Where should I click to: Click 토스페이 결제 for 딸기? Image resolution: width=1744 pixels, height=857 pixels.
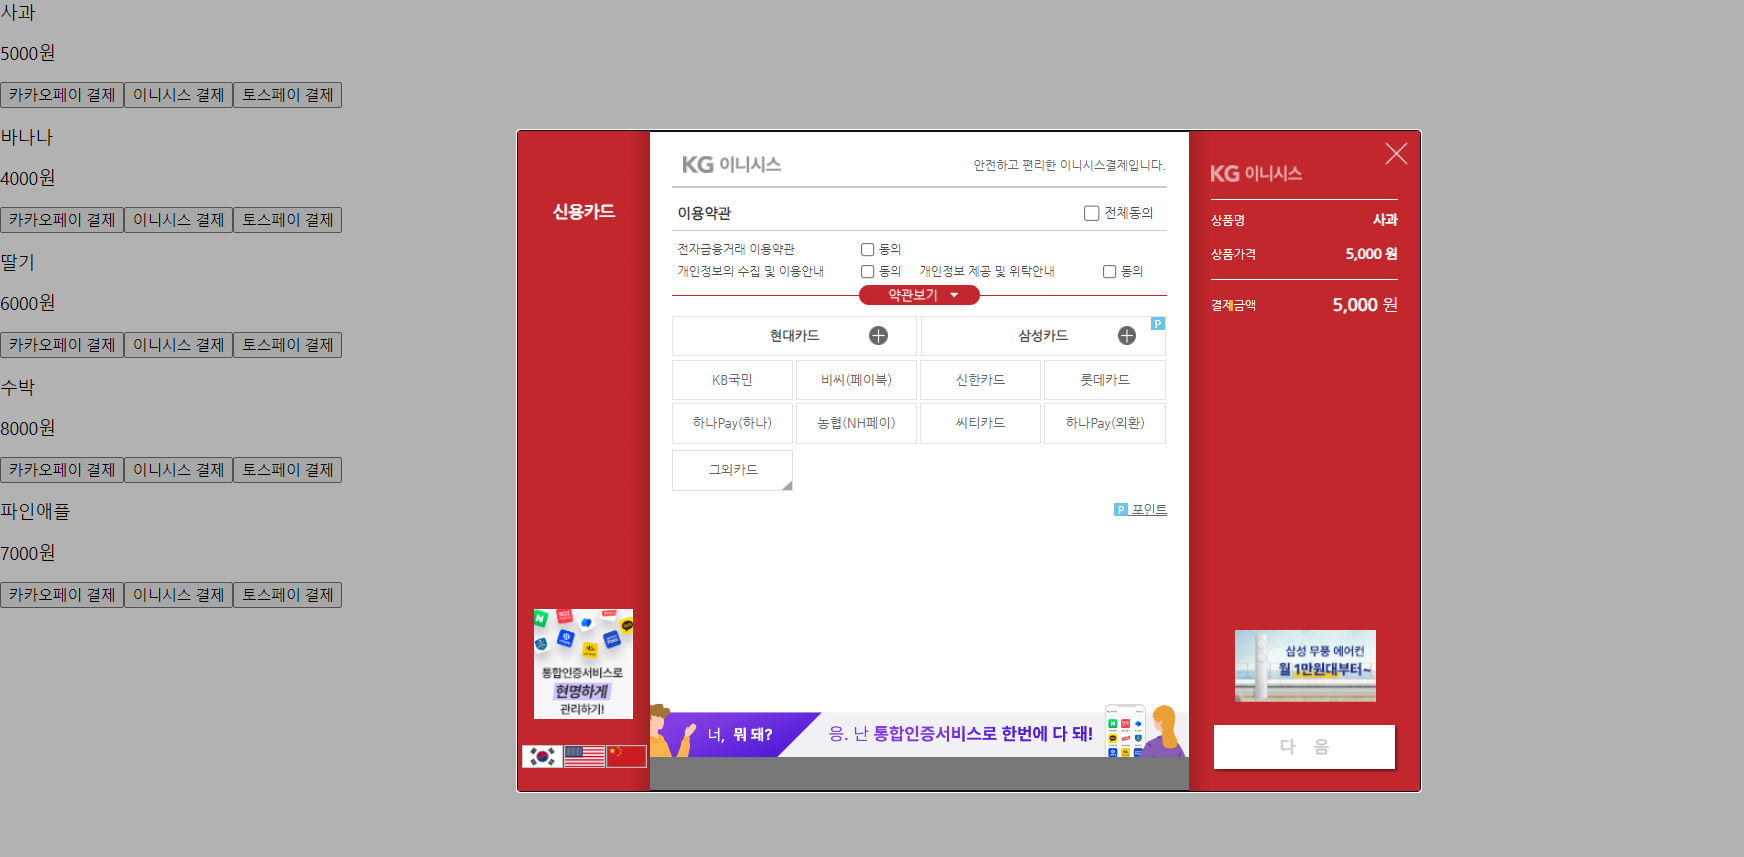point(287,345)
